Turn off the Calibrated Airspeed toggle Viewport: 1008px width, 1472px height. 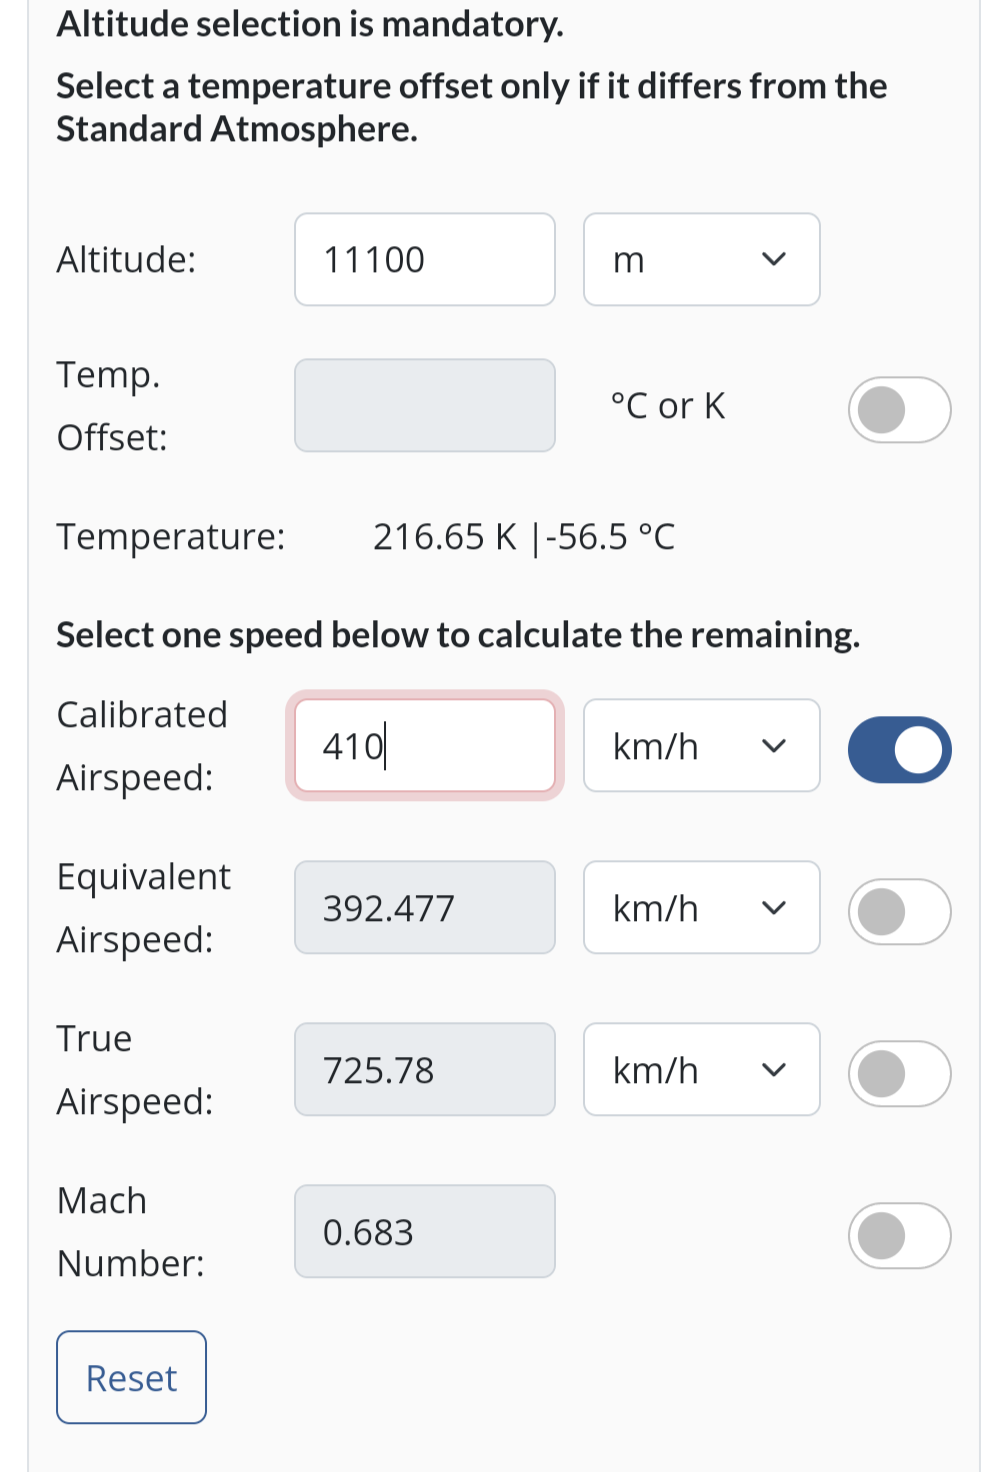[x=900, y=750]
